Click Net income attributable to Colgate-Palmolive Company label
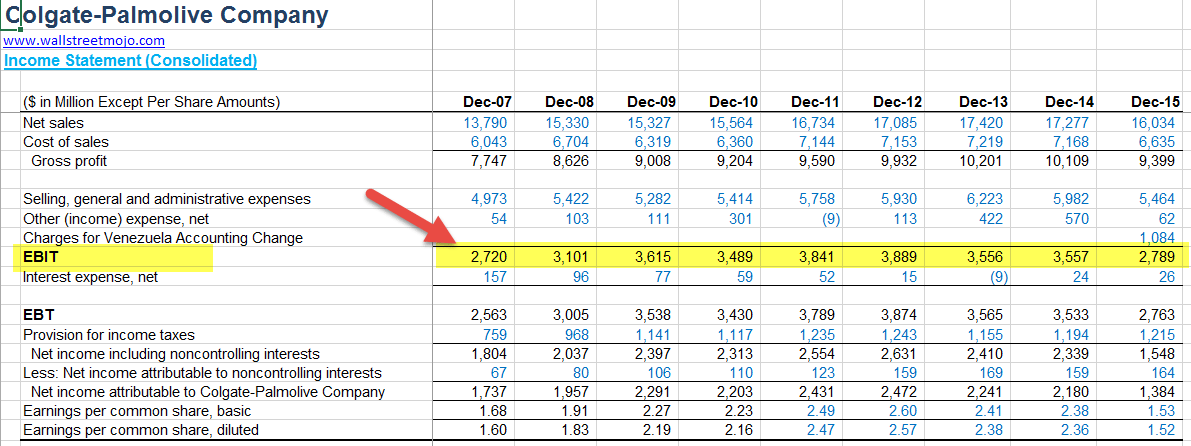 tap(208, 392)
